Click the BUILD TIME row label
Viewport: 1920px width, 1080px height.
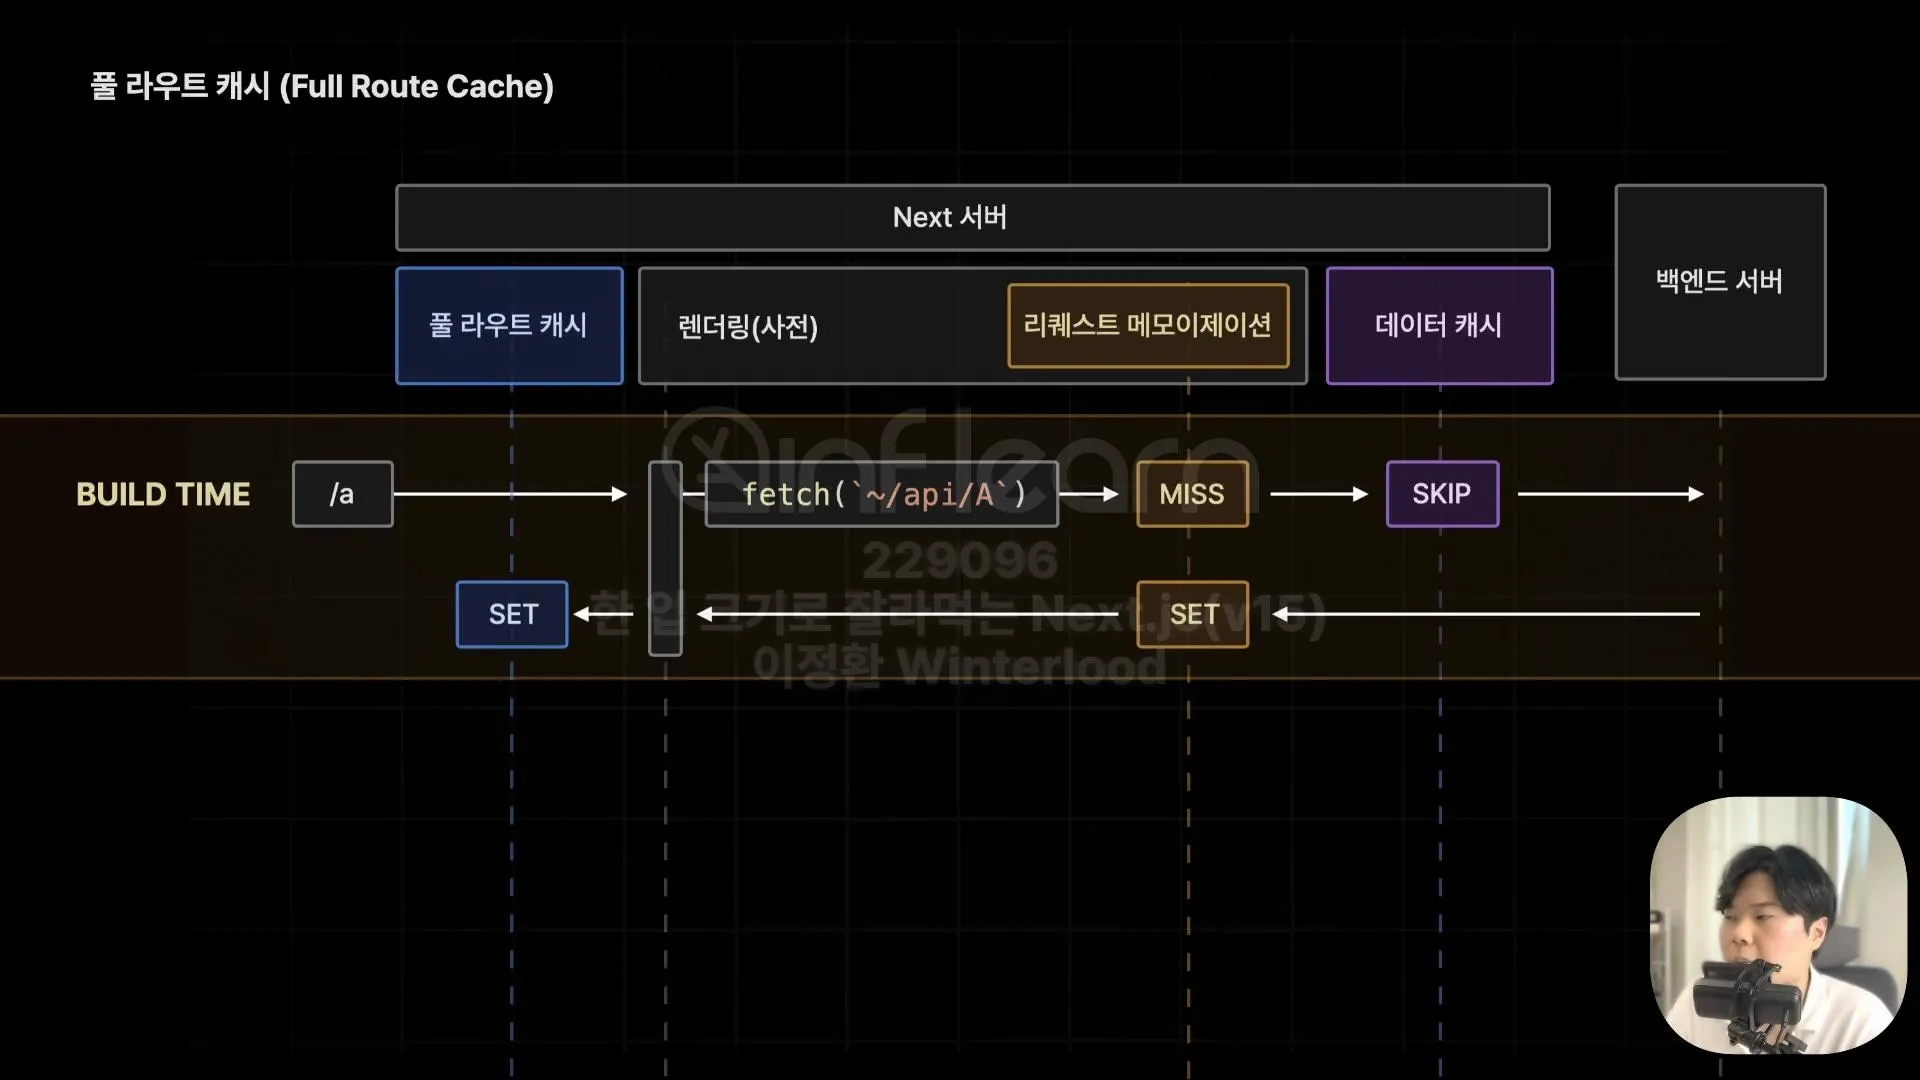(x=162, y=493)
